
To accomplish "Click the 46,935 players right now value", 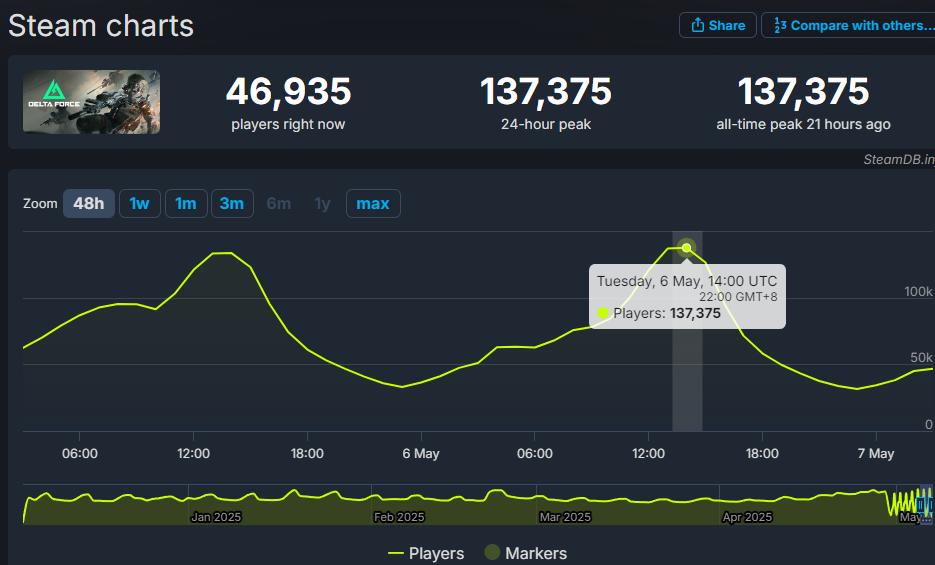I will (x=289, y=91).
